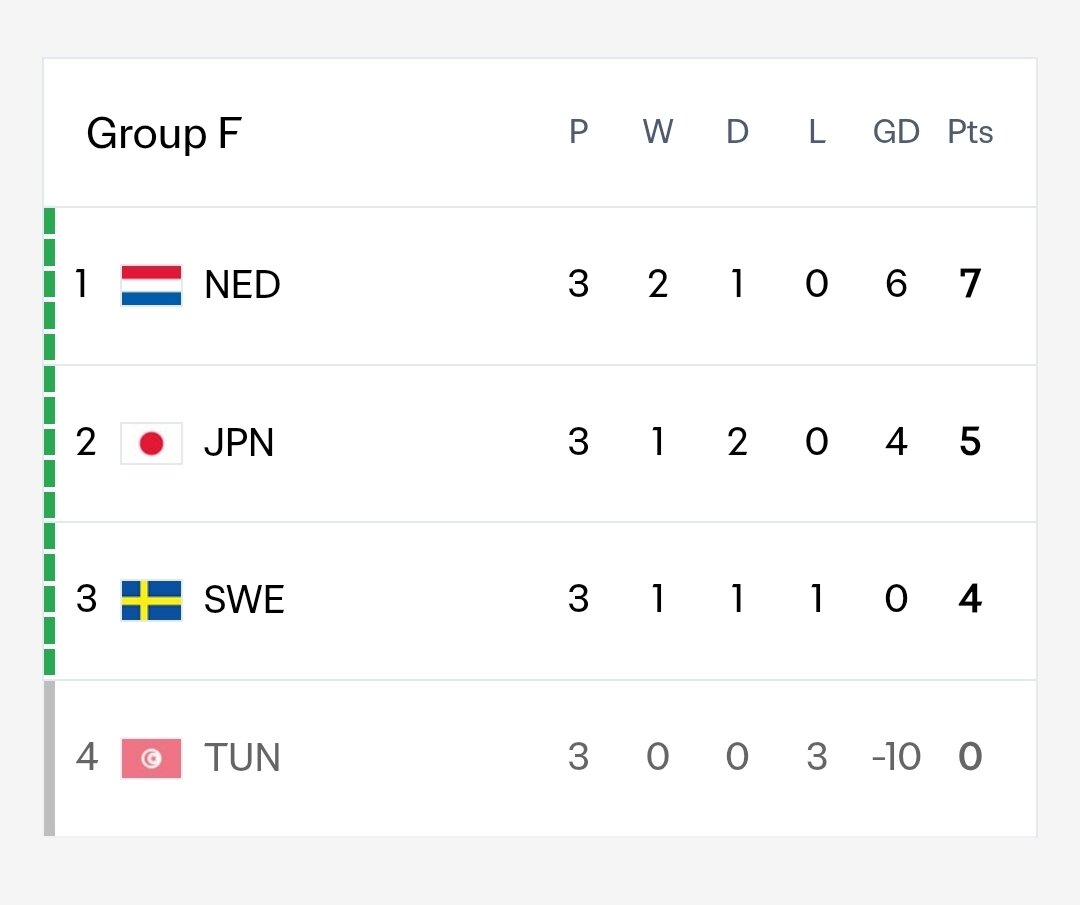Click the D column header
This screenshot has height=905, width=1080.
[x=737, y=132]
